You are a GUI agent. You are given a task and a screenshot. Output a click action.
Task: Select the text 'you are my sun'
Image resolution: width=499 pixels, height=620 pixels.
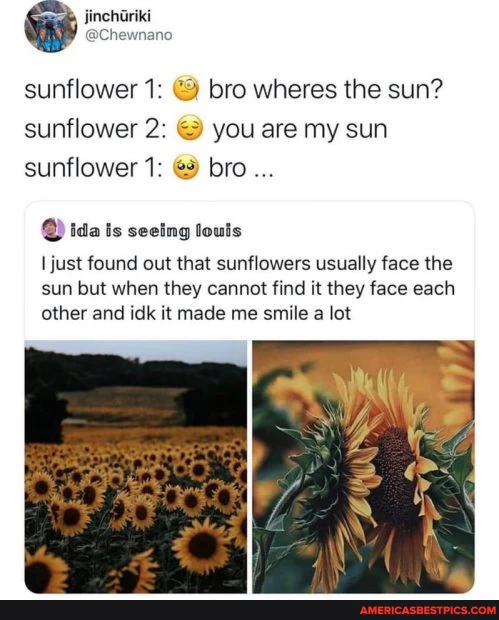coord(300,130)
